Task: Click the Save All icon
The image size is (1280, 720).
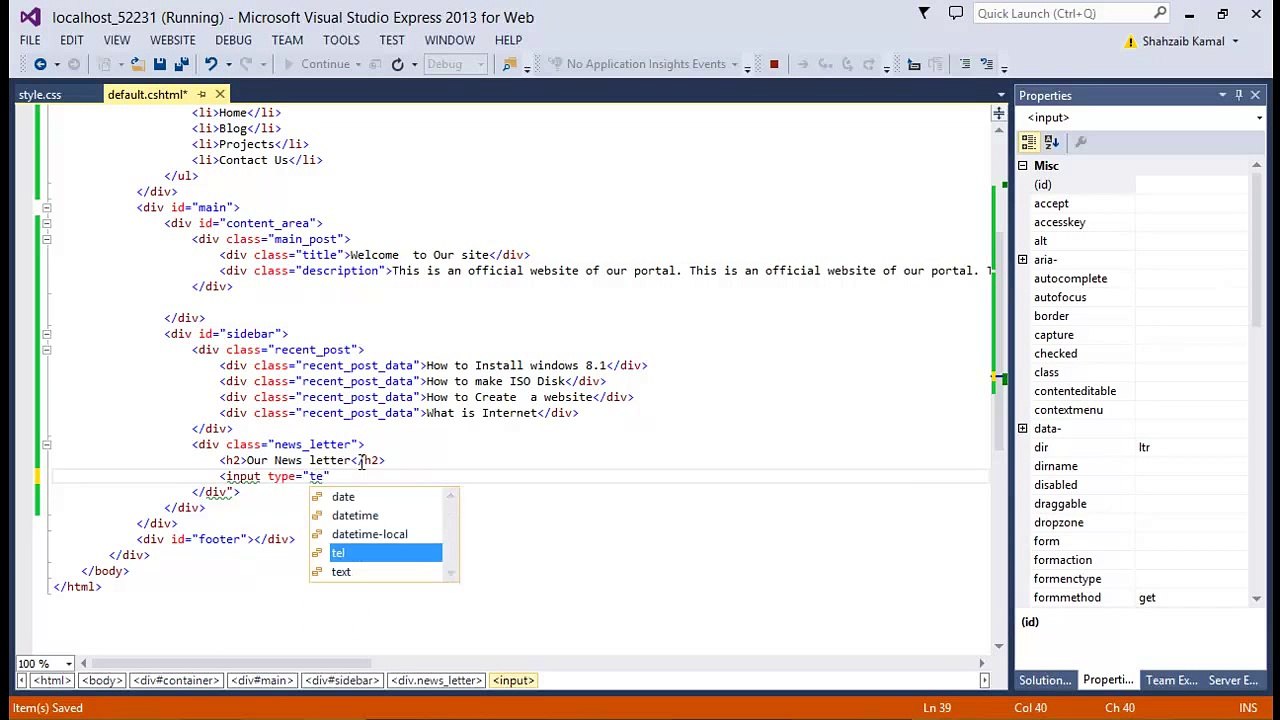Action: point(181,64)
